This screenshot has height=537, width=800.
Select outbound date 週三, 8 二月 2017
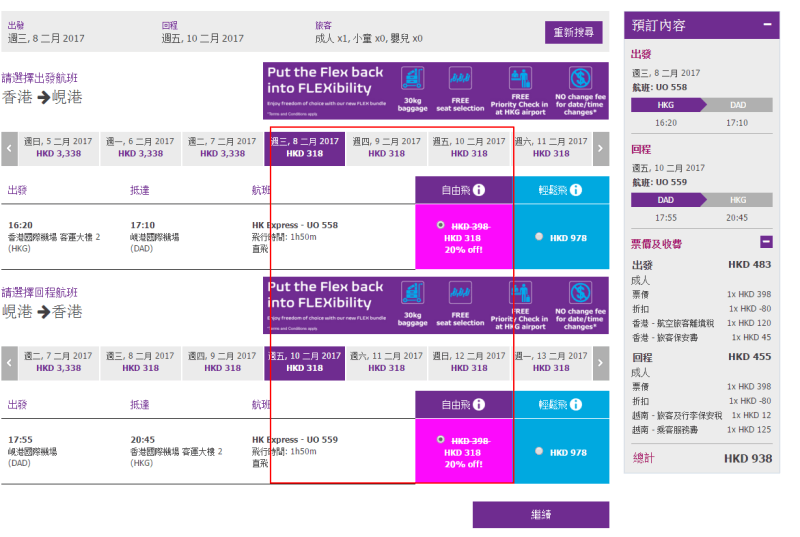[x=305, y=148]
